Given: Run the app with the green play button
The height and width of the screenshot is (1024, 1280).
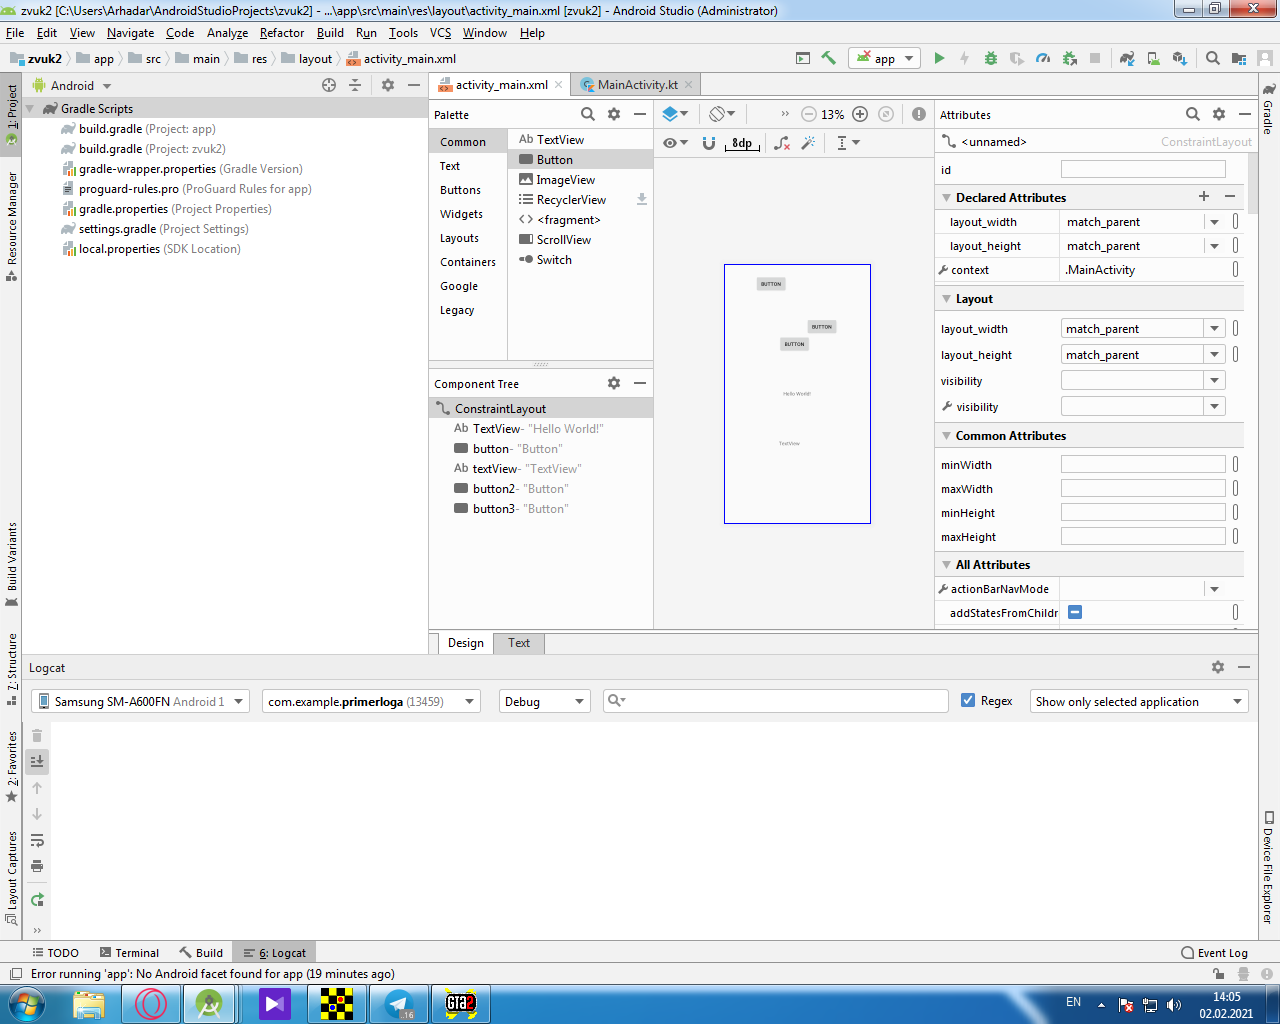Looking at the screenshot, I should coord(939,58).
